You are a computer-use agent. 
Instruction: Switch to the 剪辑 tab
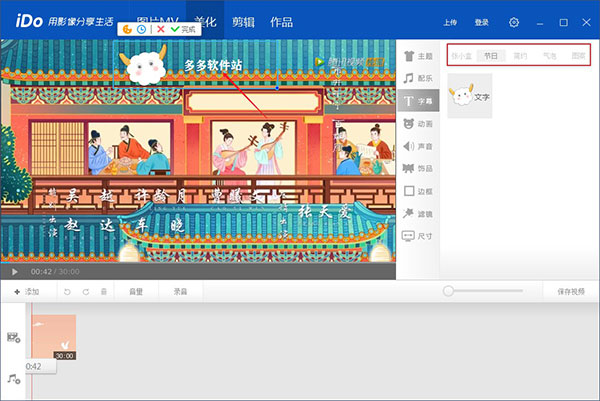point(243,22)
